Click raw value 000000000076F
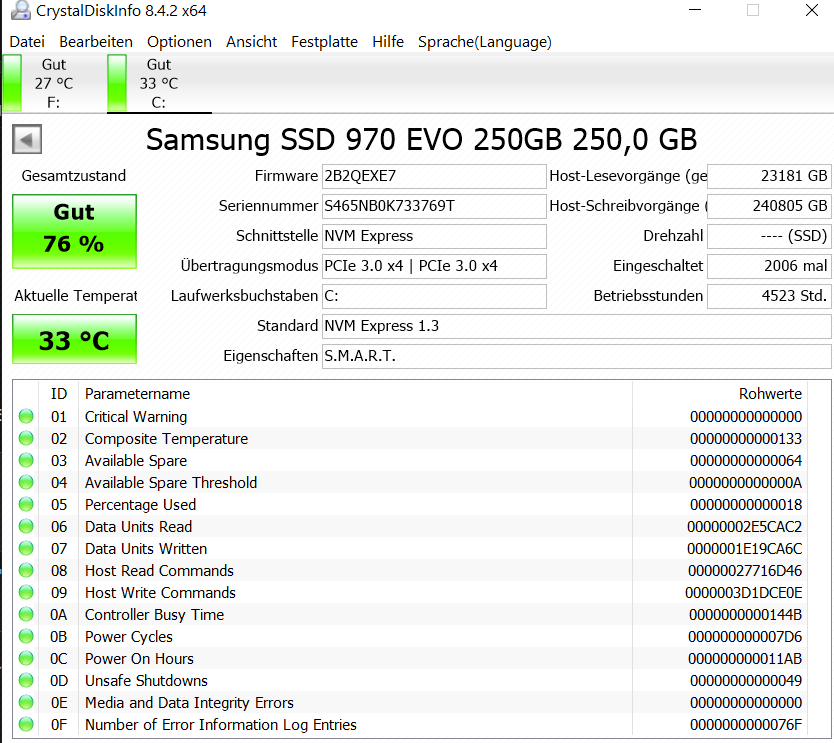Viewport: 834px width, 743px height. 746,724
